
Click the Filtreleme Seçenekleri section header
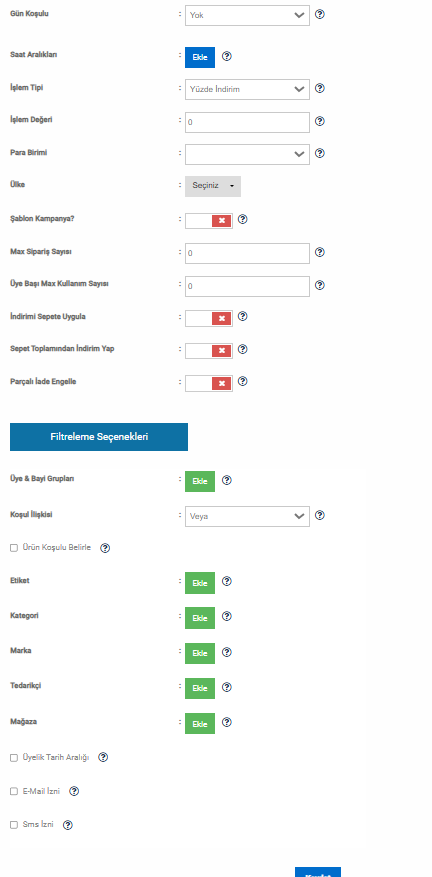99,437
